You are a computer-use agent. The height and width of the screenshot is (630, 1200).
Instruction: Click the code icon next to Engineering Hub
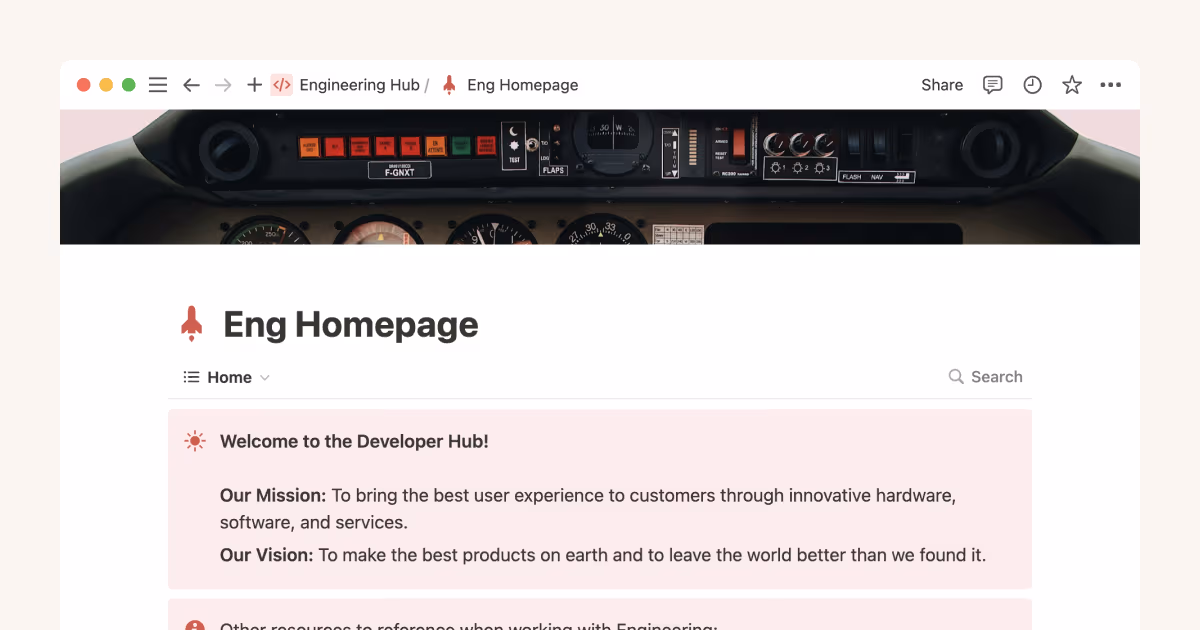[282, 85]
